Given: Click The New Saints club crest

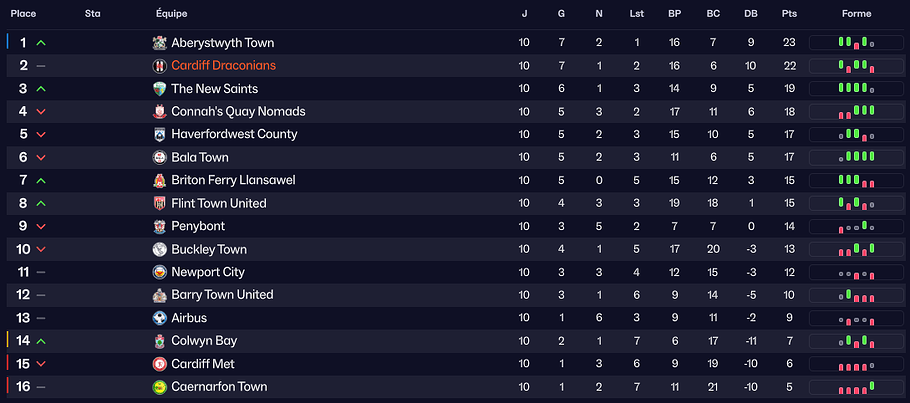Looking at the screenshot, I should (160, 89).
